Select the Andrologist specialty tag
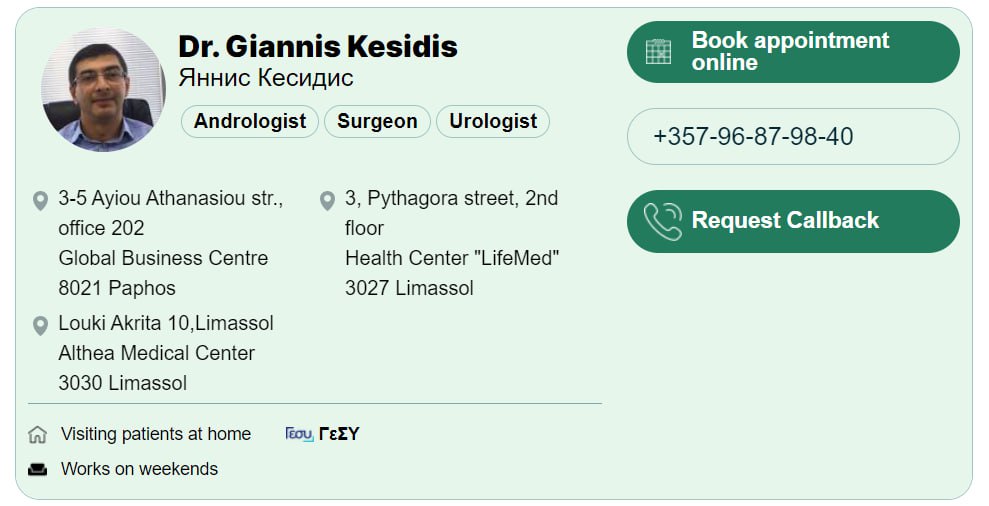 [250, 122]
